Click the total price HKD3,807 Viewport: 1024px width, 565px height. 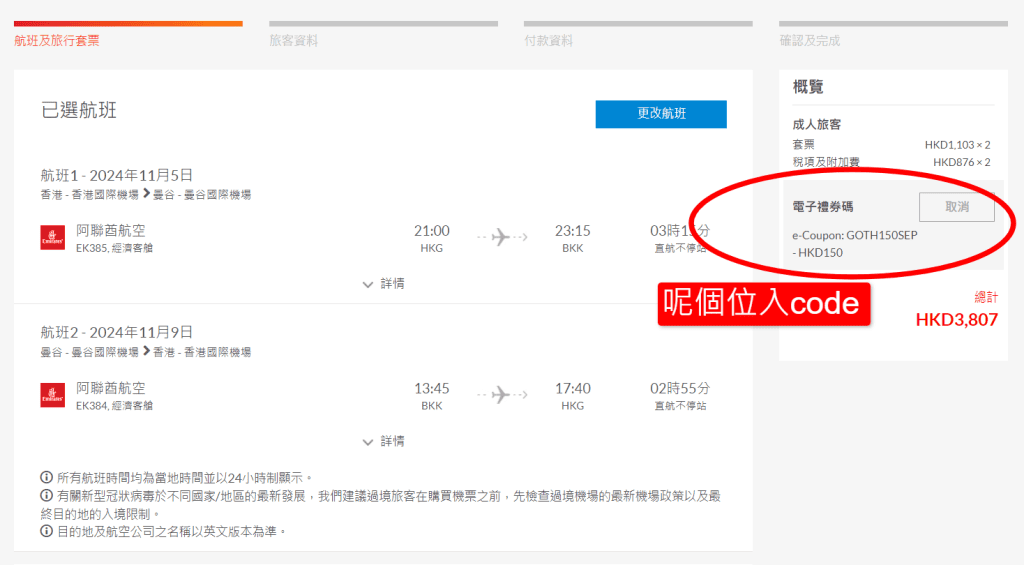tap(956, 320)
